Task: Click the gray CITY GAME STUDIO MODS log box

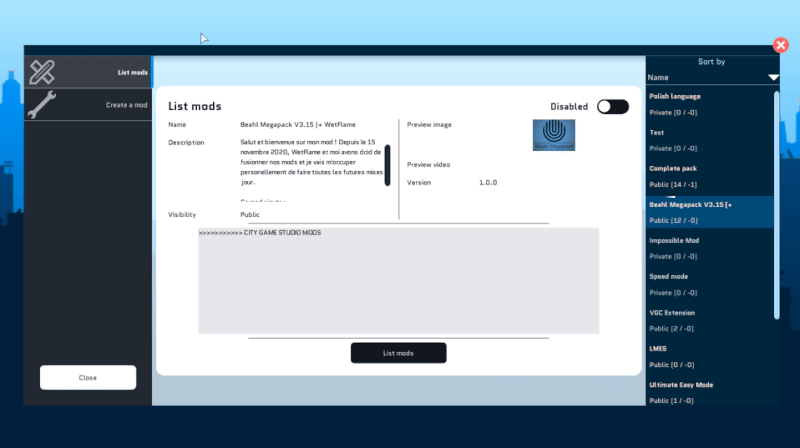Action: tap(398, 281)
